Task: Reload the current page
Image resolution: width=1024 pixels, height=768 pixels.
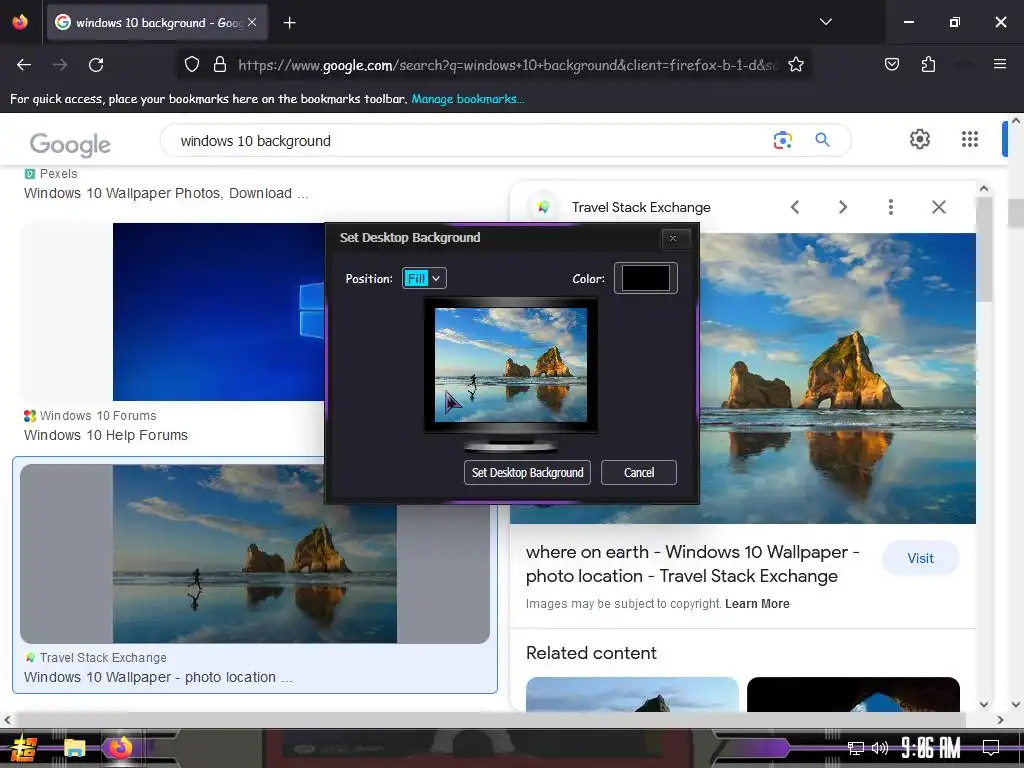Action: tap(96, 65)
